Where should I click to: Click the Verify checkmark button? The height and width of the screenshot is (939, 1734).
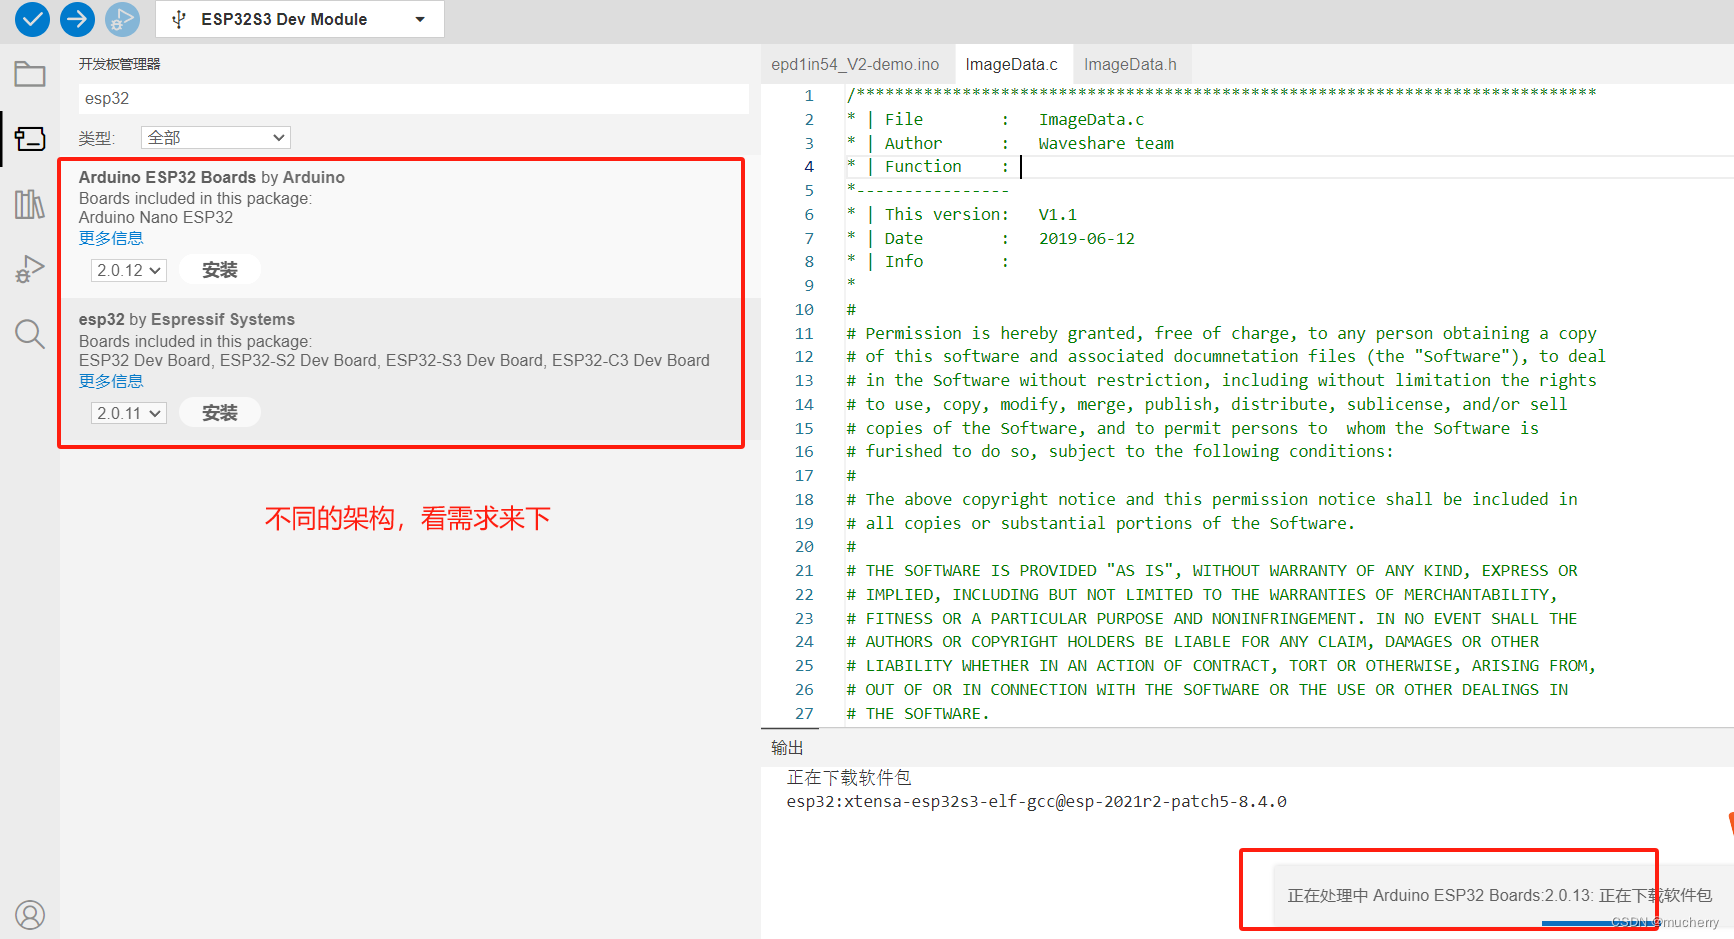32,19
